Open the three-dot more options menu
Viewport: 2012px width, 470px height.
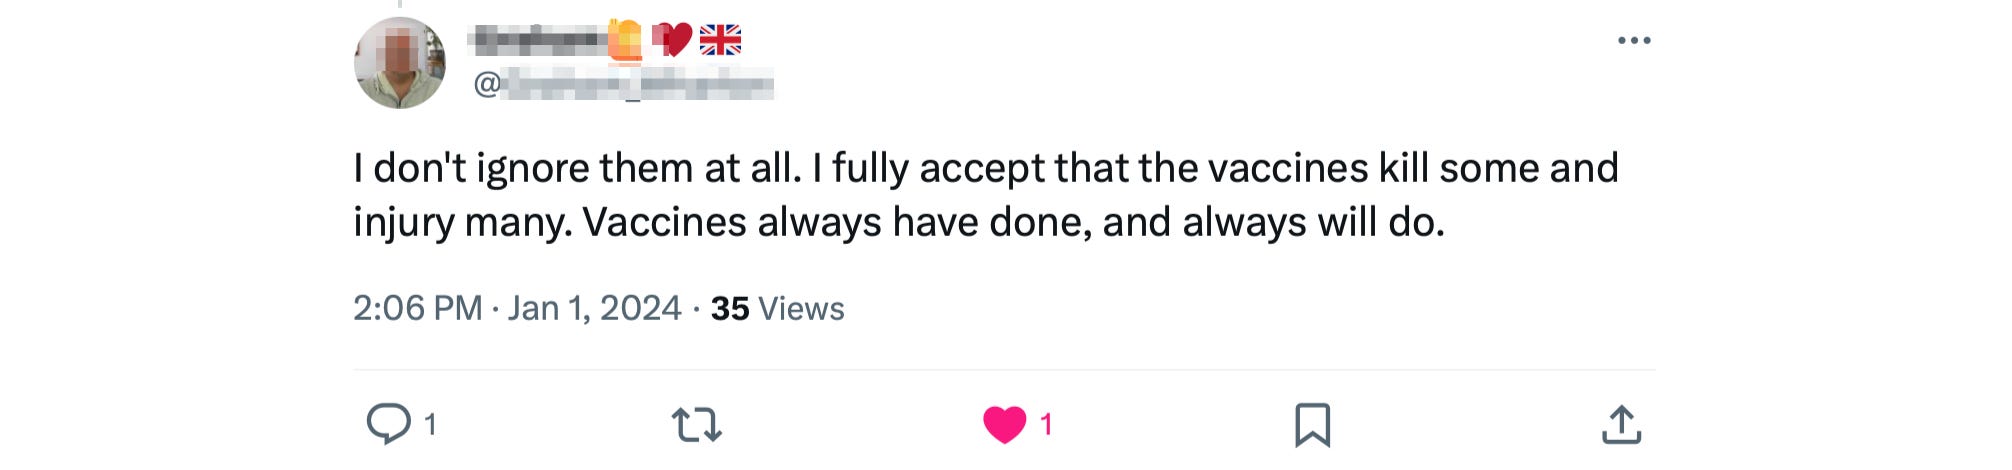coord(1633,40)
